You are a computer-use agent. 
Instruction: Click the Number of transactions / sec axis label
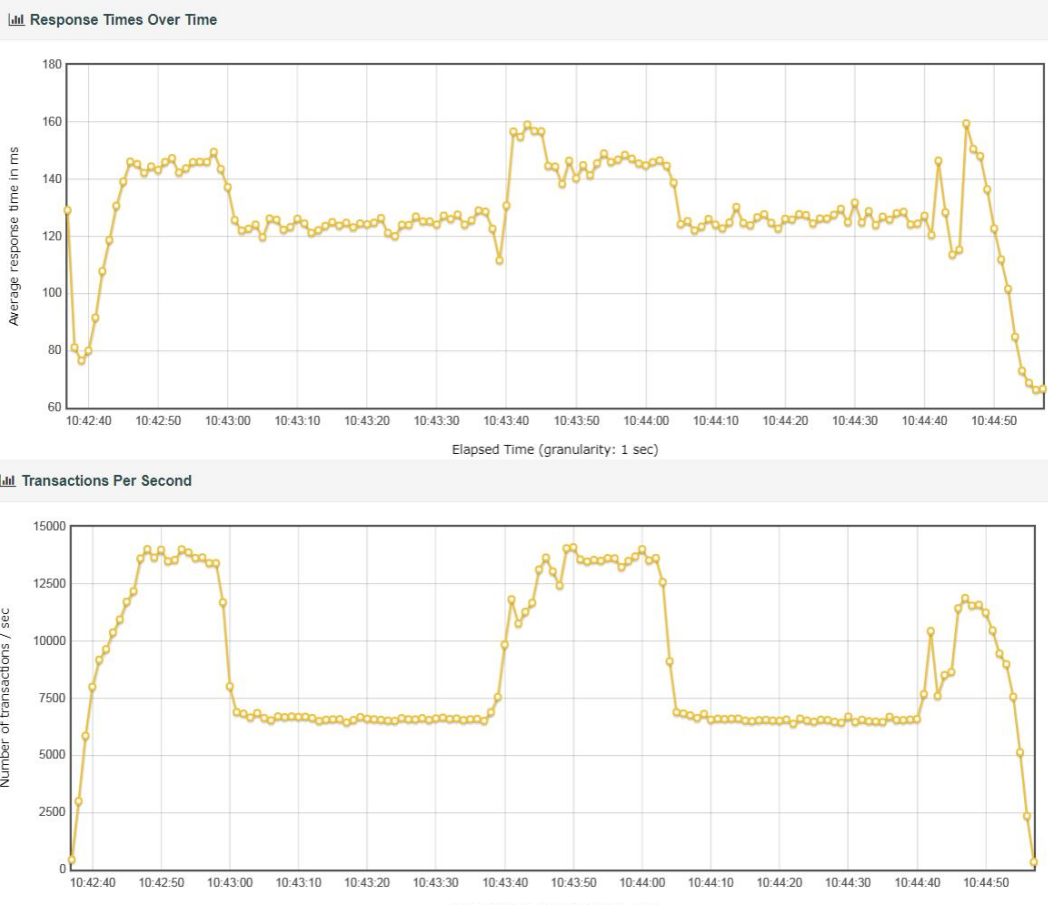click(5, 697)
